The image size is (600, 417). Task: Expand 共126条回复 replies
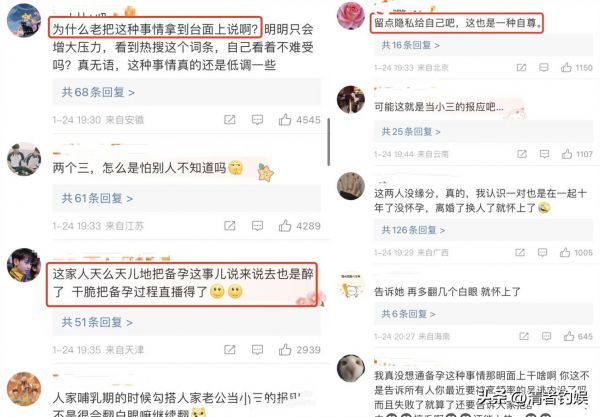(413, 230)
